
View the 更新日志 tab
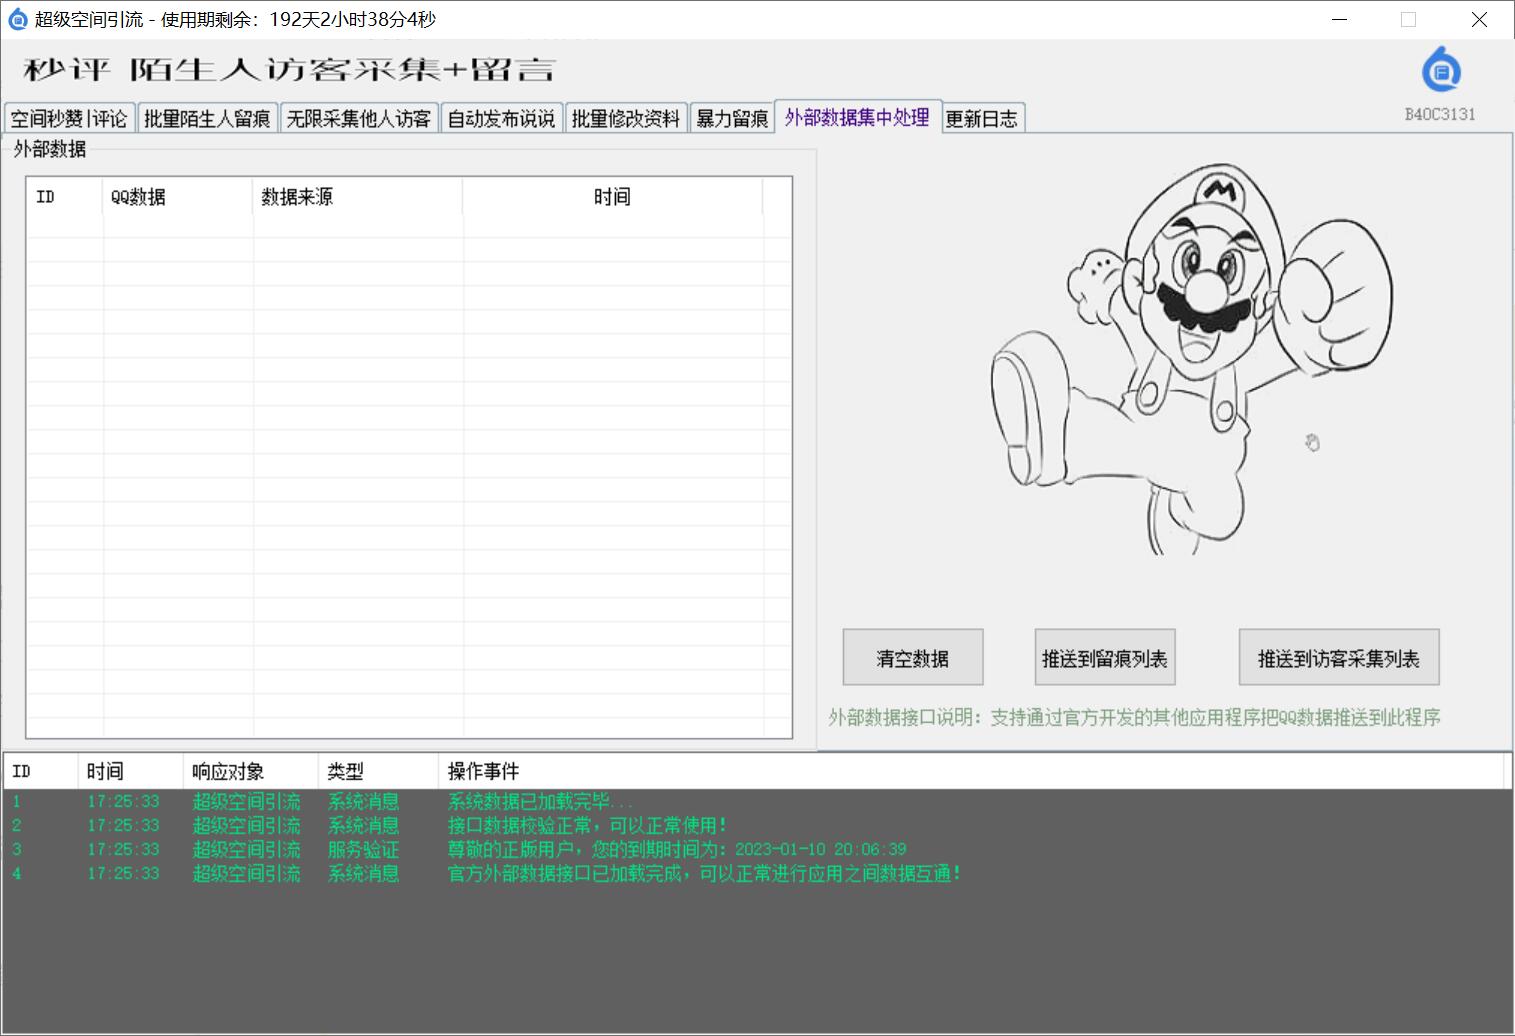tap(981, 119)
